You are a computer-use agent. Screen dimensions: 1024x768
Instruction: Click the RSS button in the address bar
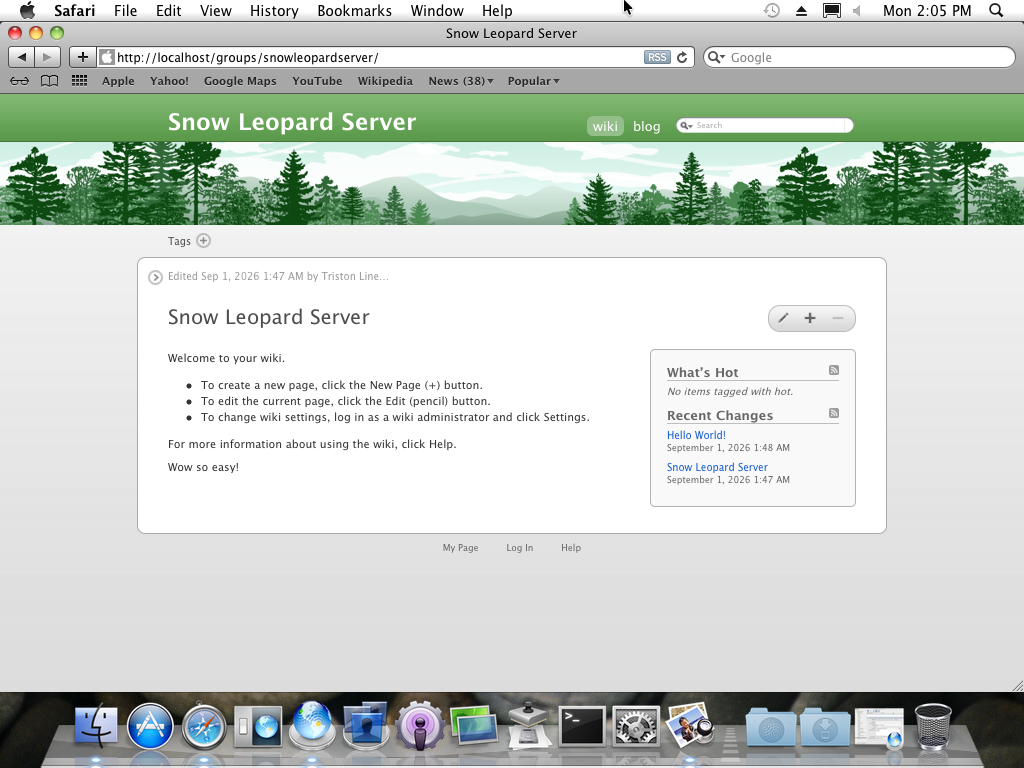657,57
